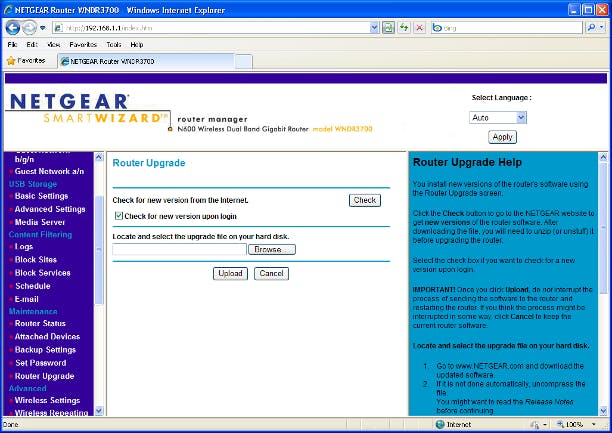Open the search provider dropdown arrow
Viewport: 612px width, 433px height.
(602, 28)
